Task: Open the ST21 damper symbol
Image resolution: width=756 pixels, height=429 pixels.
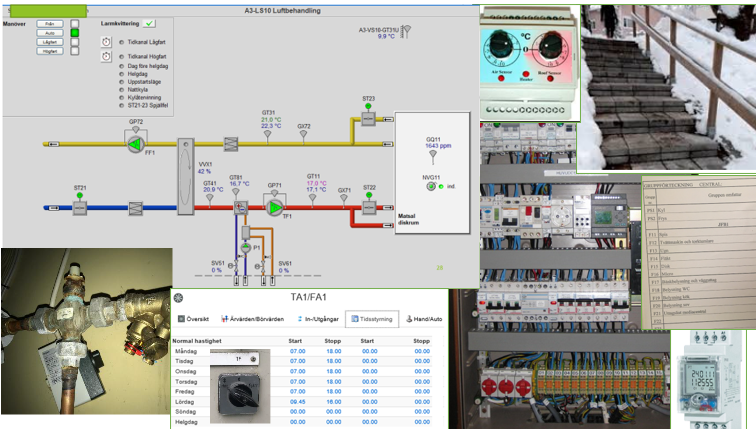Action: (80, 208)
